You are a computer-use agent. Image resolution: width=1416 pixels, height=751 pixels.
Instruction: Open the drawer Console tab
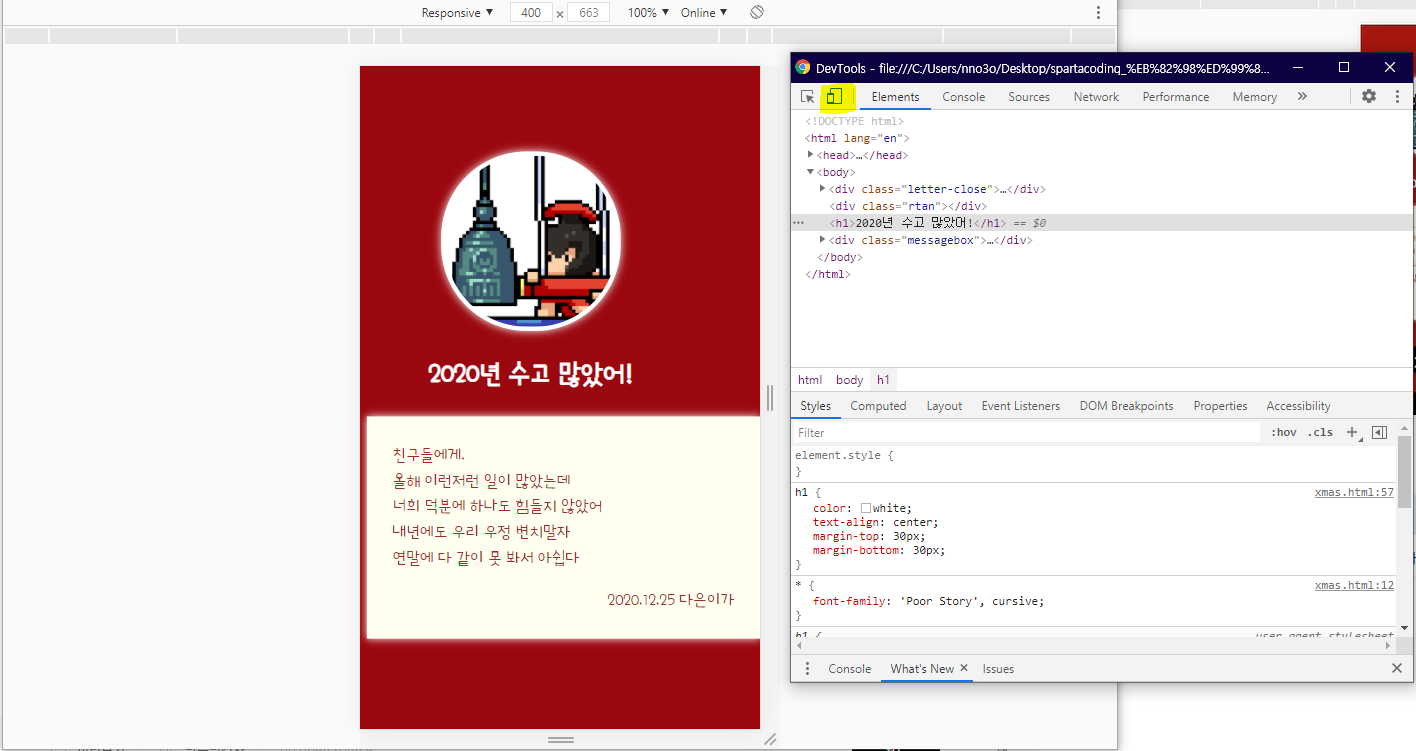[x=849, y=668]
